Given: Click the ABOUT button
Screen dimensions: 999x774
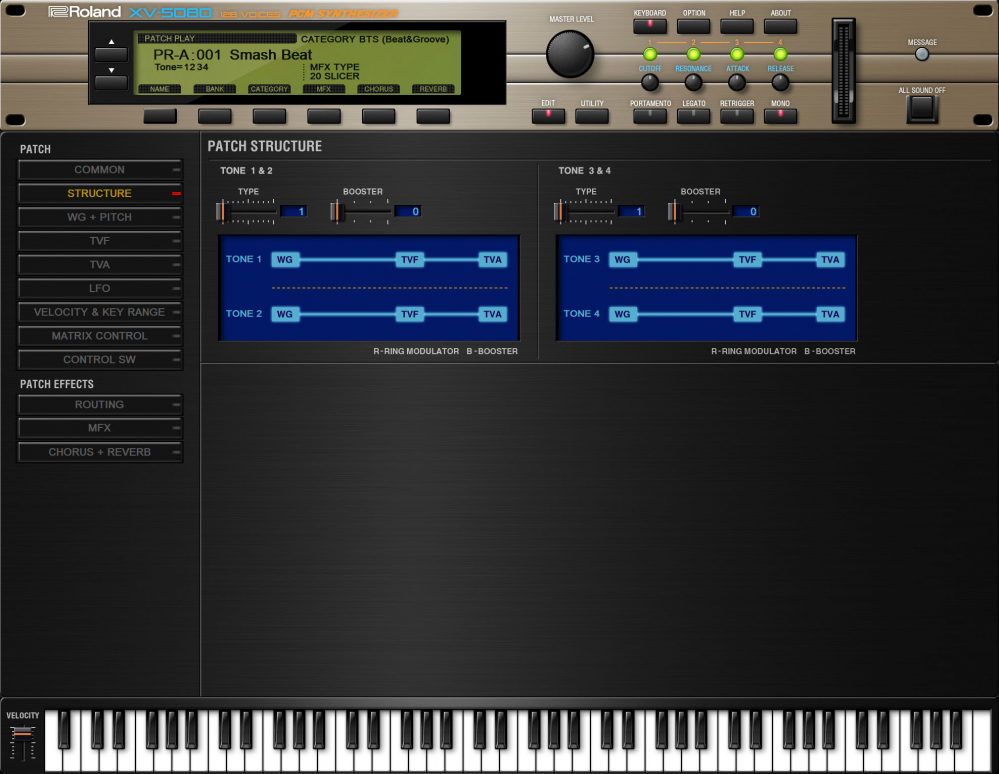Looking at the screenshot, I should [x=780, y=26].
